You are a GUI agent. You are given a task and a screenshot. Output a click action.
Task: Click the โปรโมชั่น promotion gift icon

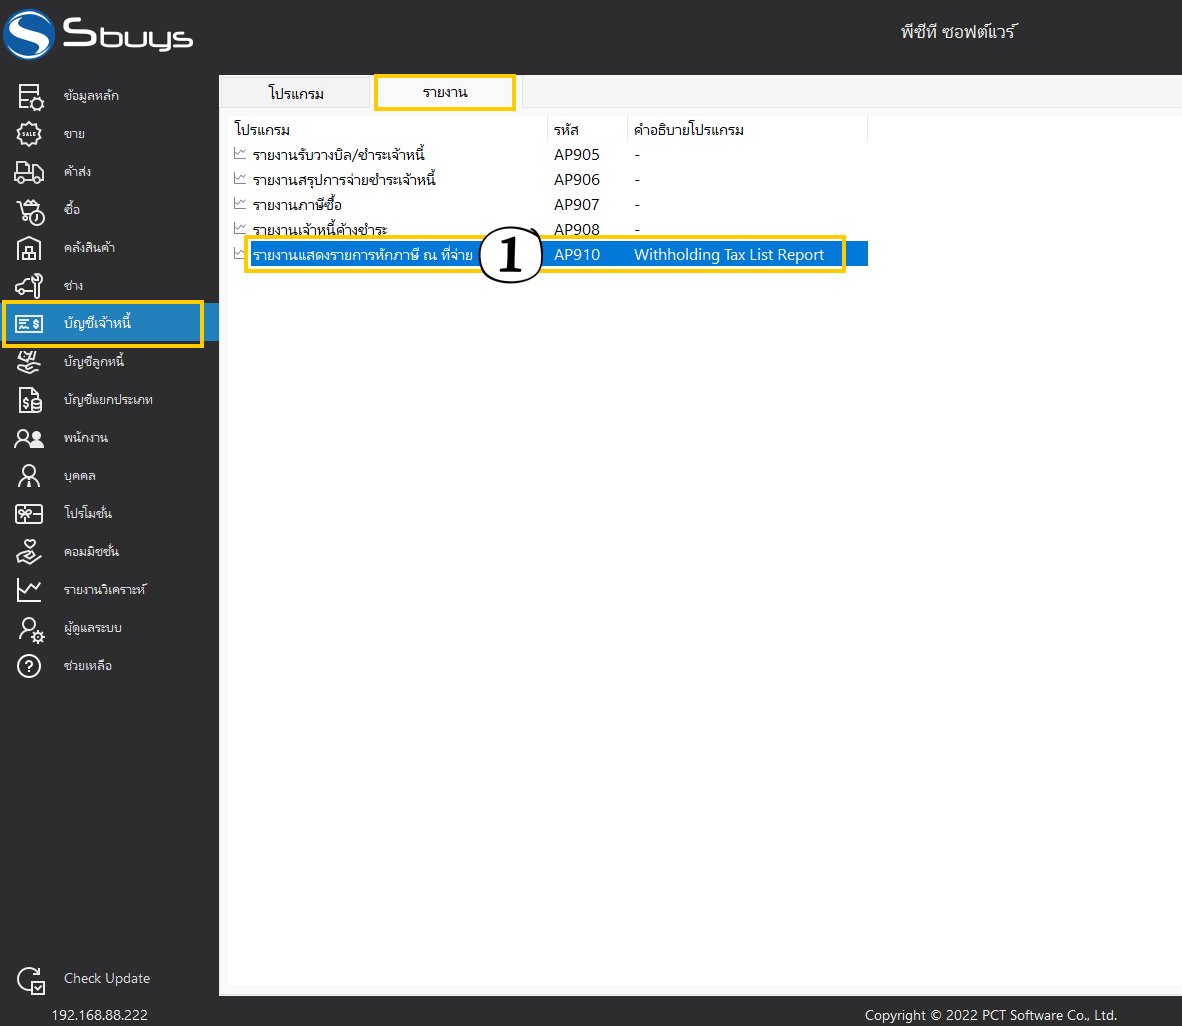(29, 513)
